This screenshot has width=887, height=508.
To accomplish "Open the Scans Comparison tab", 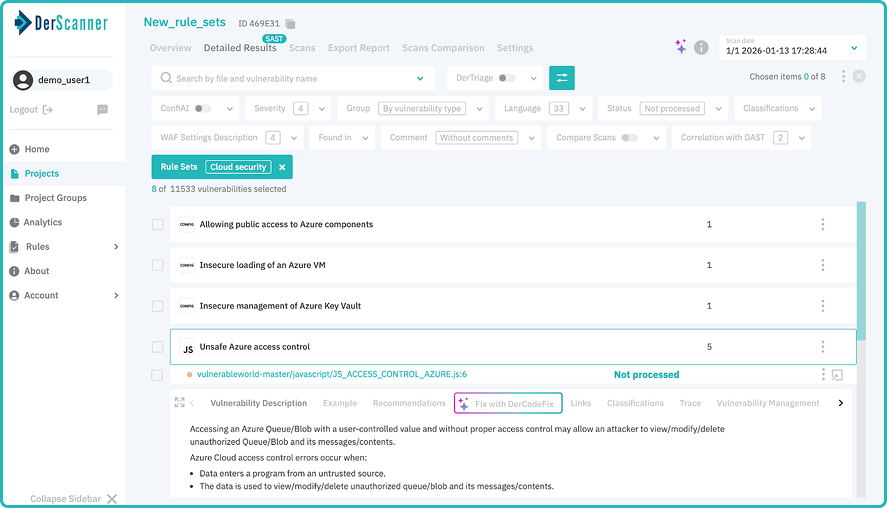I will pyautogui.click(x=443, y=48).
